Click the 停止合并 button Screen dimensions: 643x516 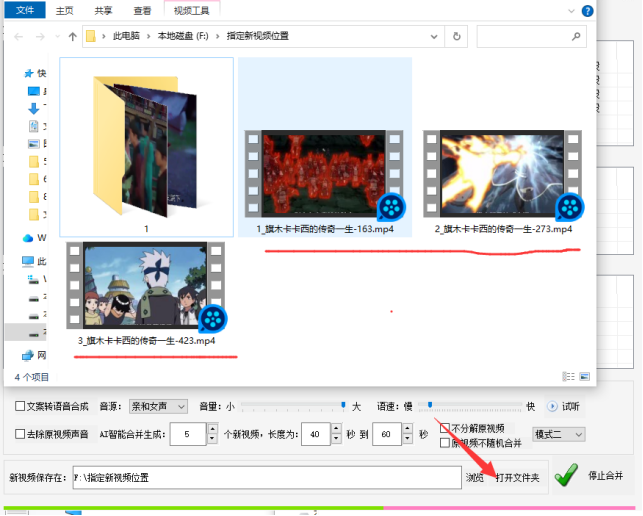click(605, 476)
